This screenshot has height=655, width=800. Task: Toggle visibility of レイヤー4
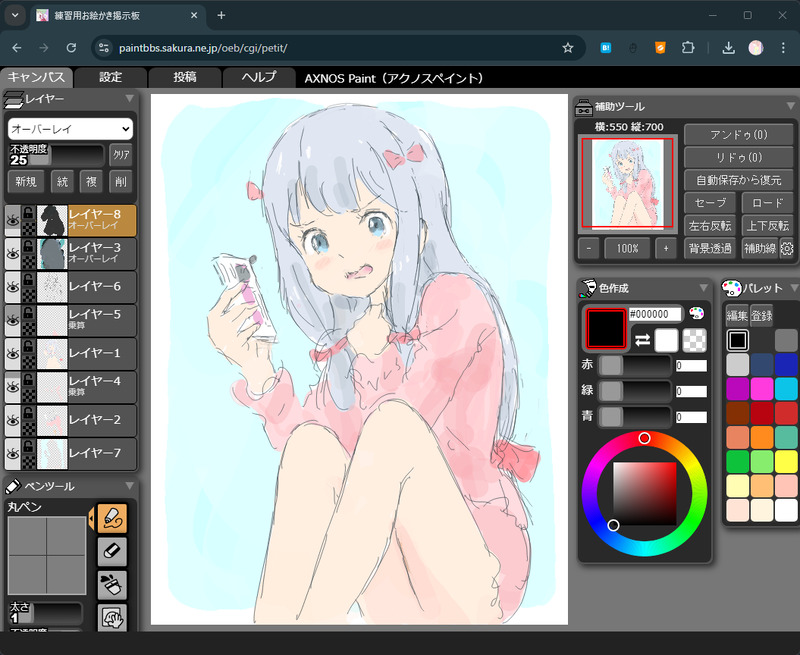pyautogui.click(x=13, y=387)
